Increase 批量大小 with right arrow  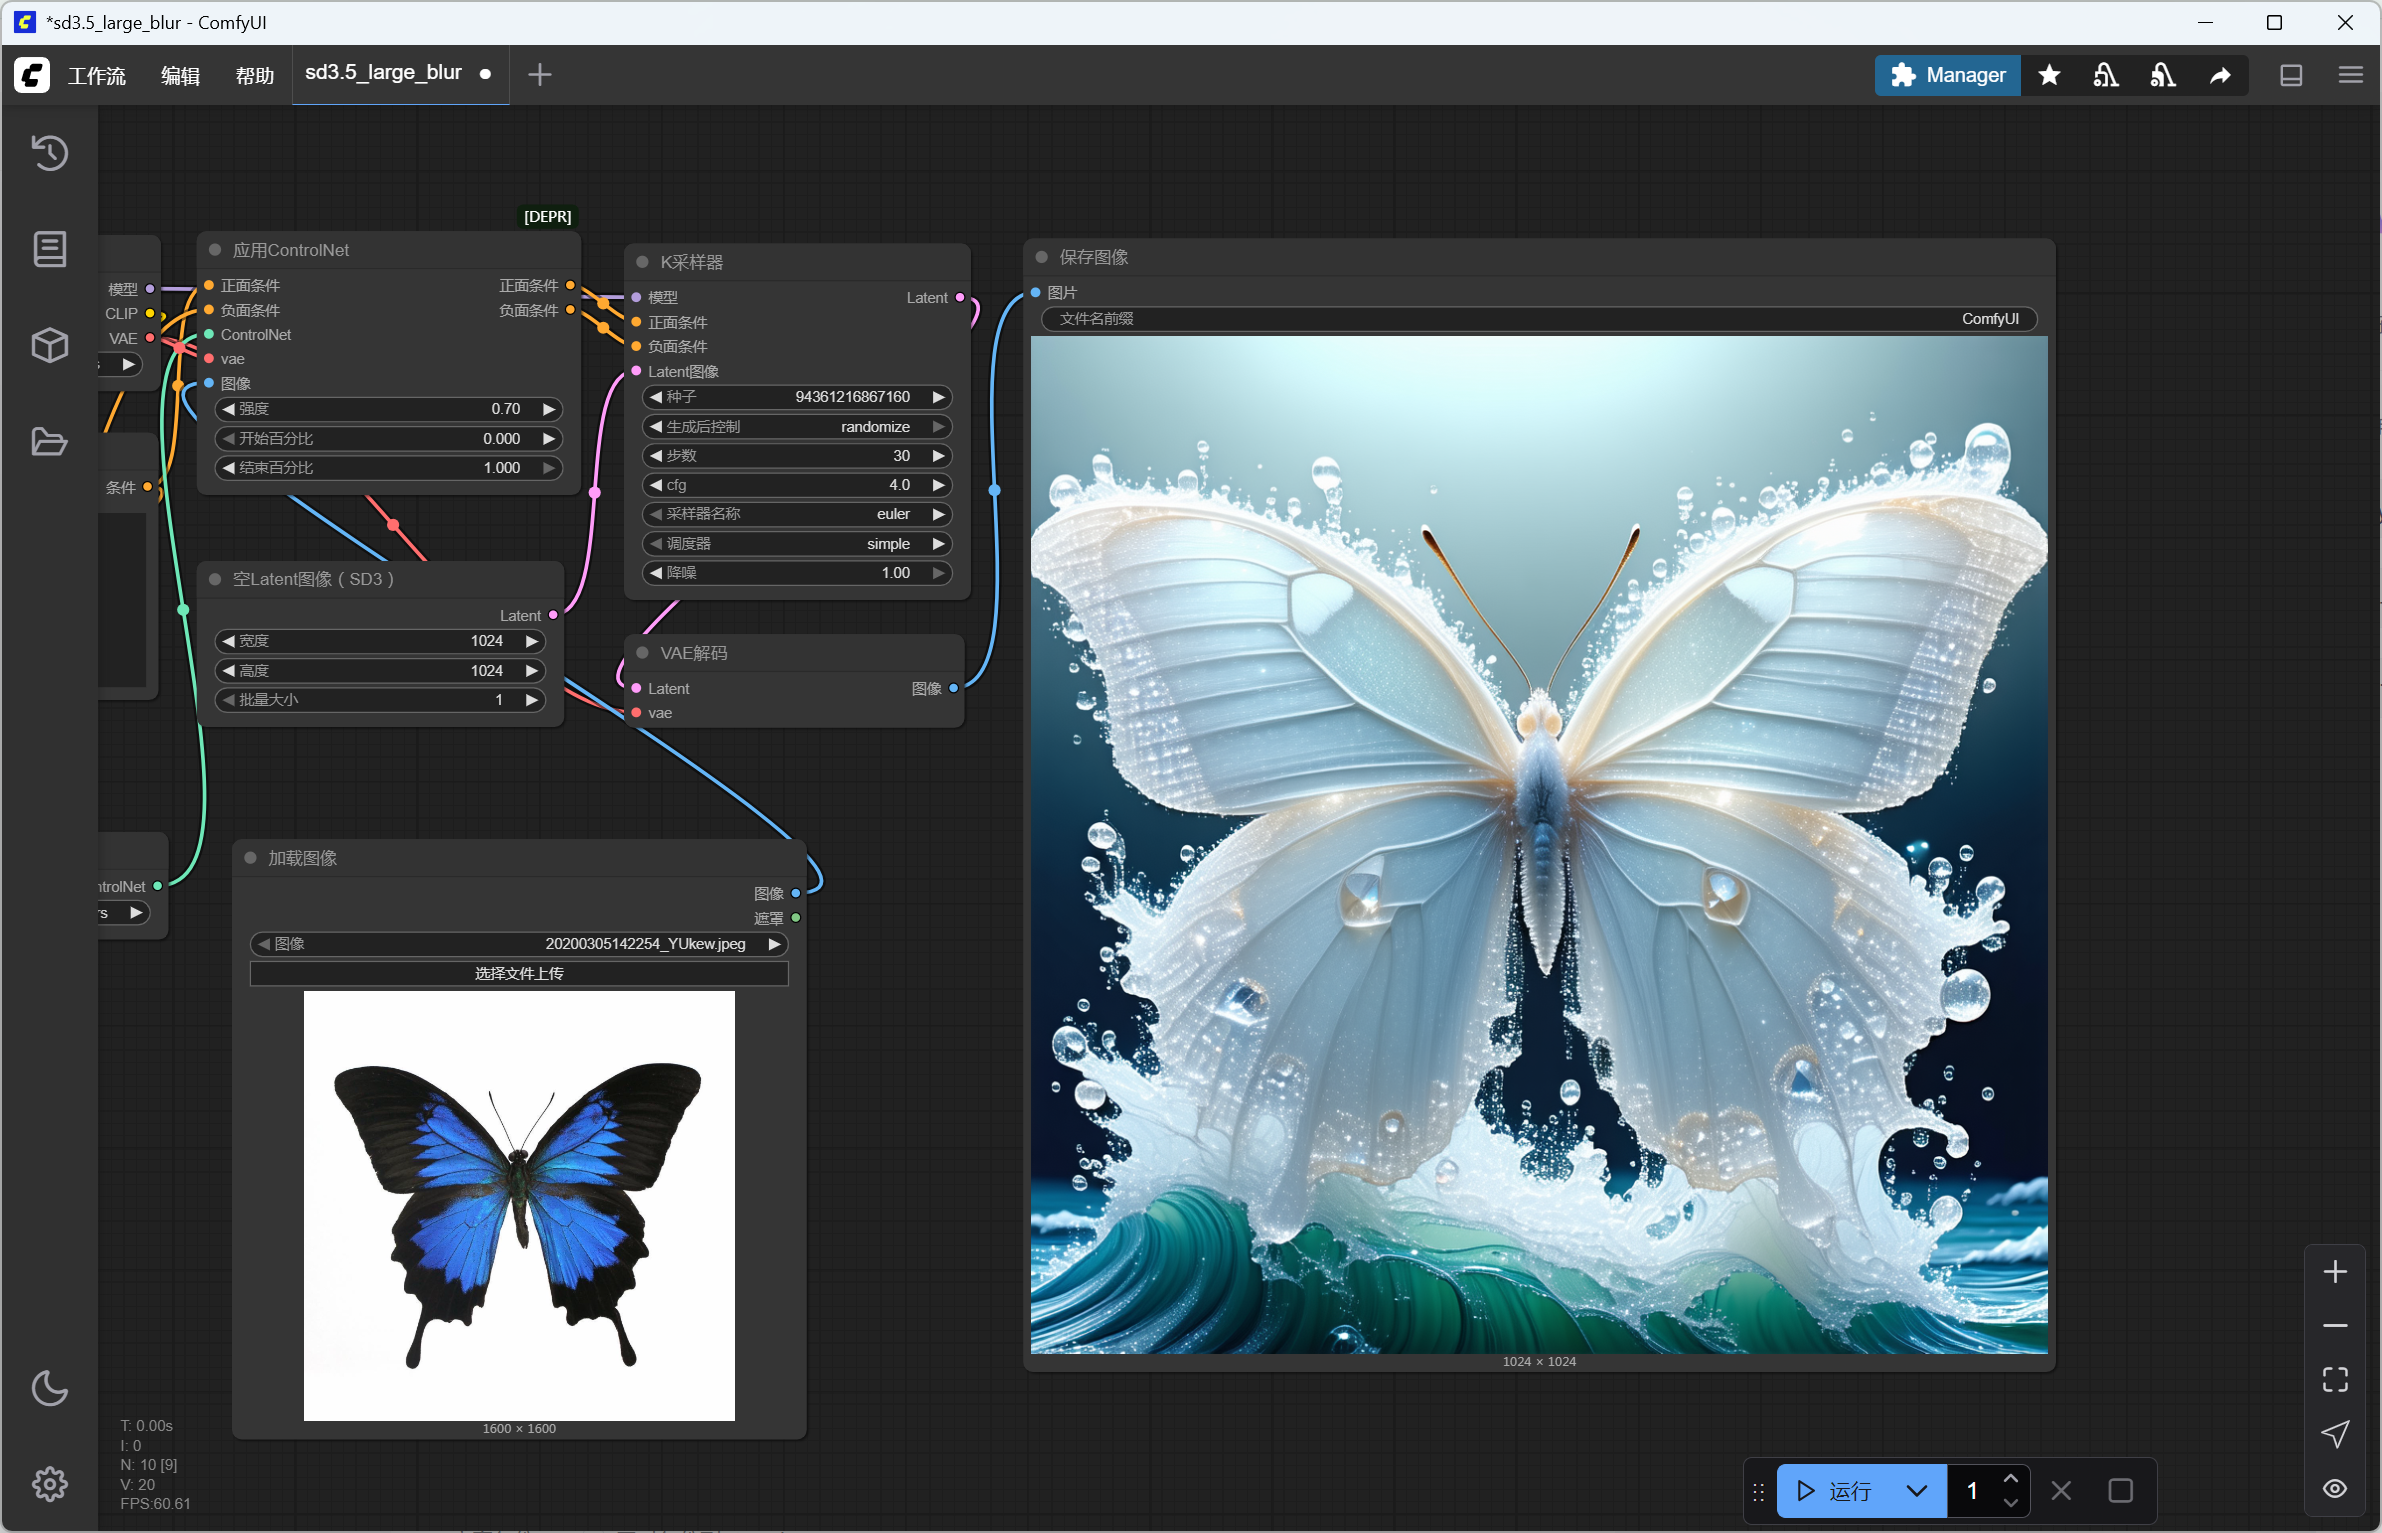click(x=532, y=700)
